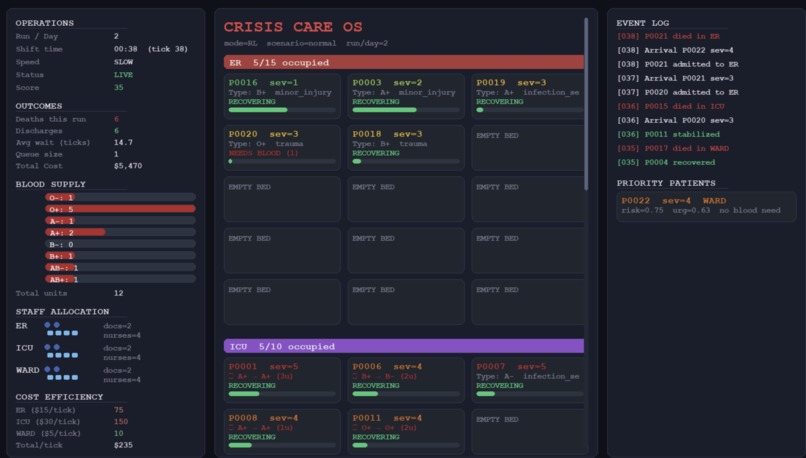Image resolution: width=806 pixels, height=458 pixels.
Task: Click log entry P0017 died in WARD
Action: [673, 148]
